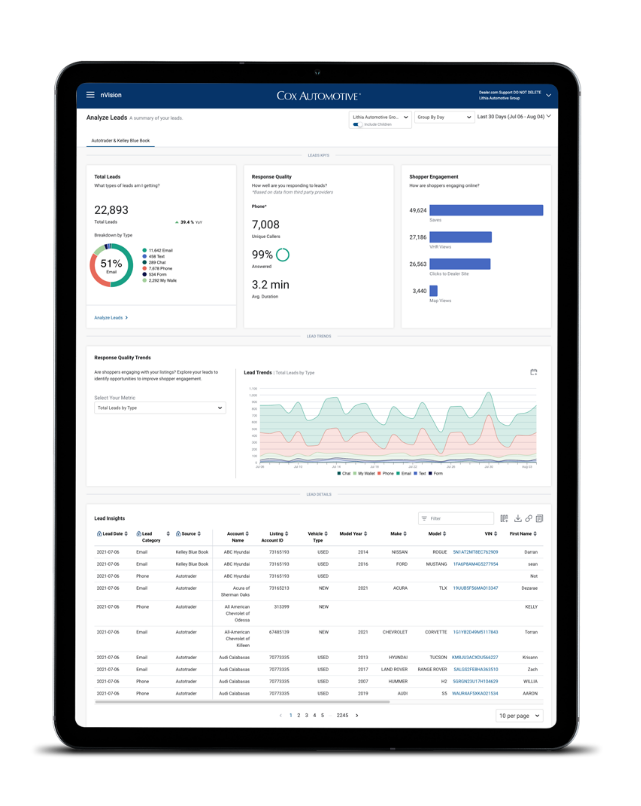641x806 pixels.
Task: Click the filter funnel icon in the Filter box
Action: [424, 518]
